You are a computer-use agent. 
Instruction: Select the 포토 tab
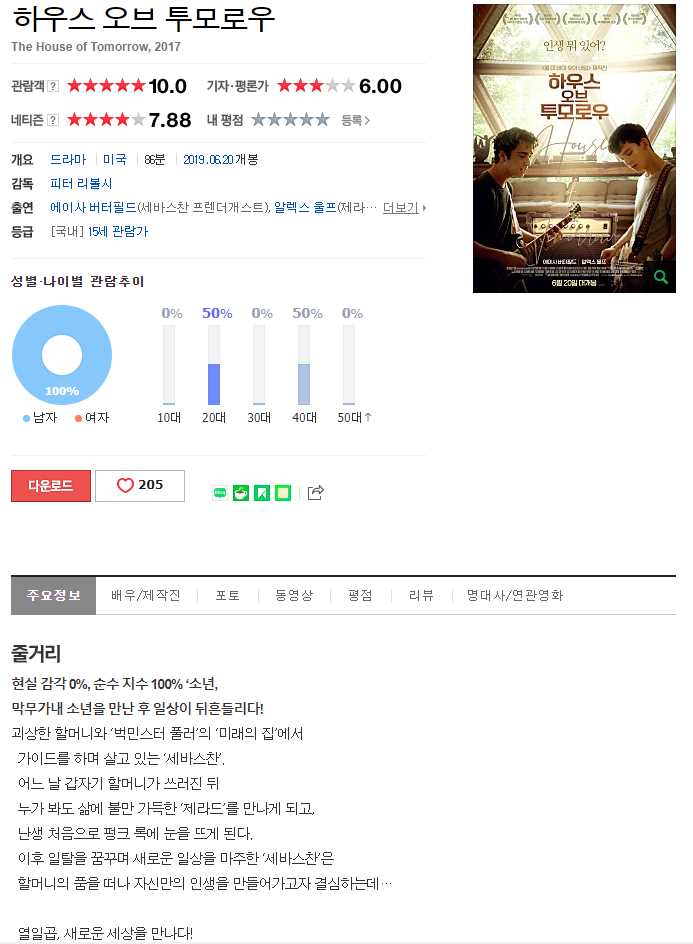[228, 595]
